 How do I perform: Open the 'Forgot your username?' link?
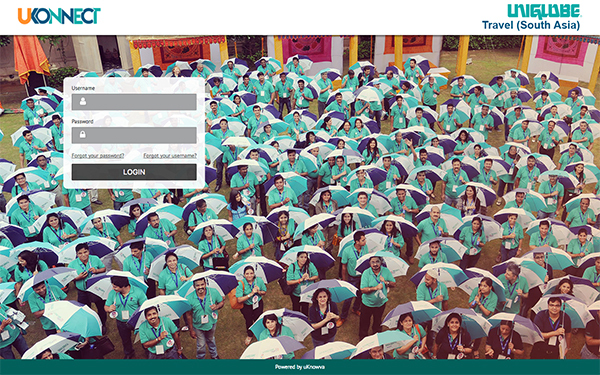(x=170, y=156)
